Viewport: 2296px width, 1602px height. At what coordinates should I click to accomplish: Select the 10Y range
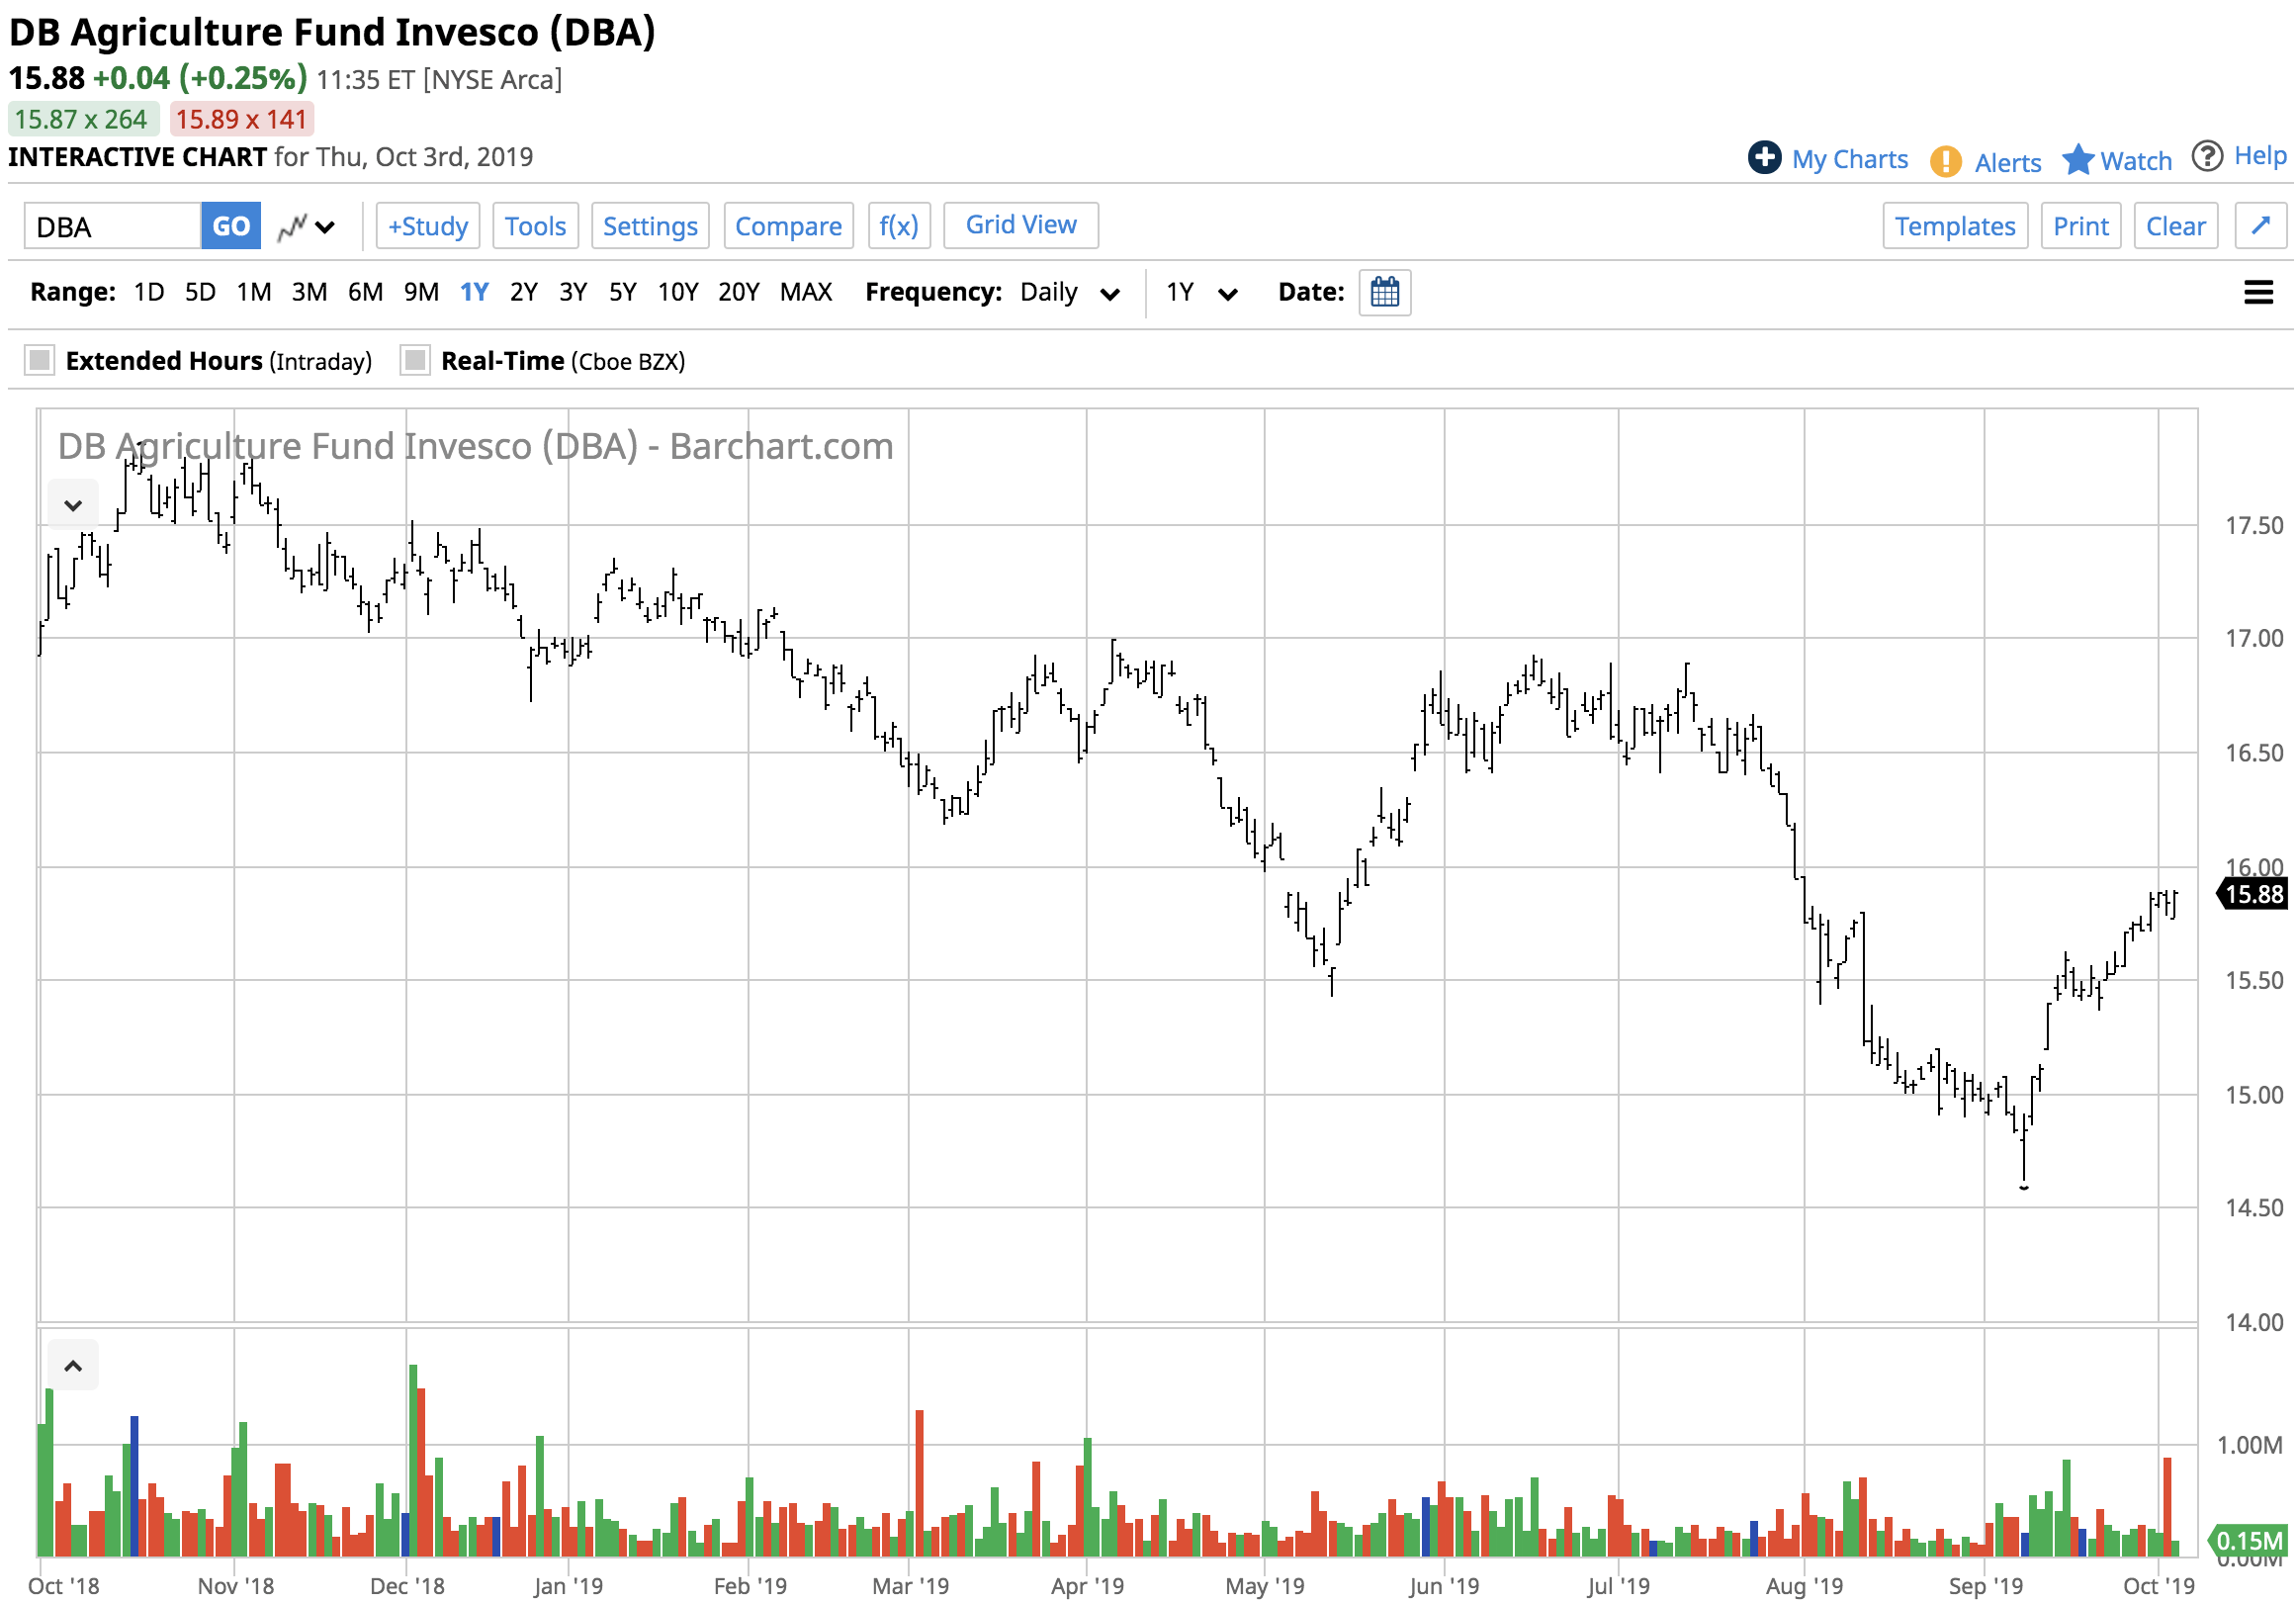(678, 292)
